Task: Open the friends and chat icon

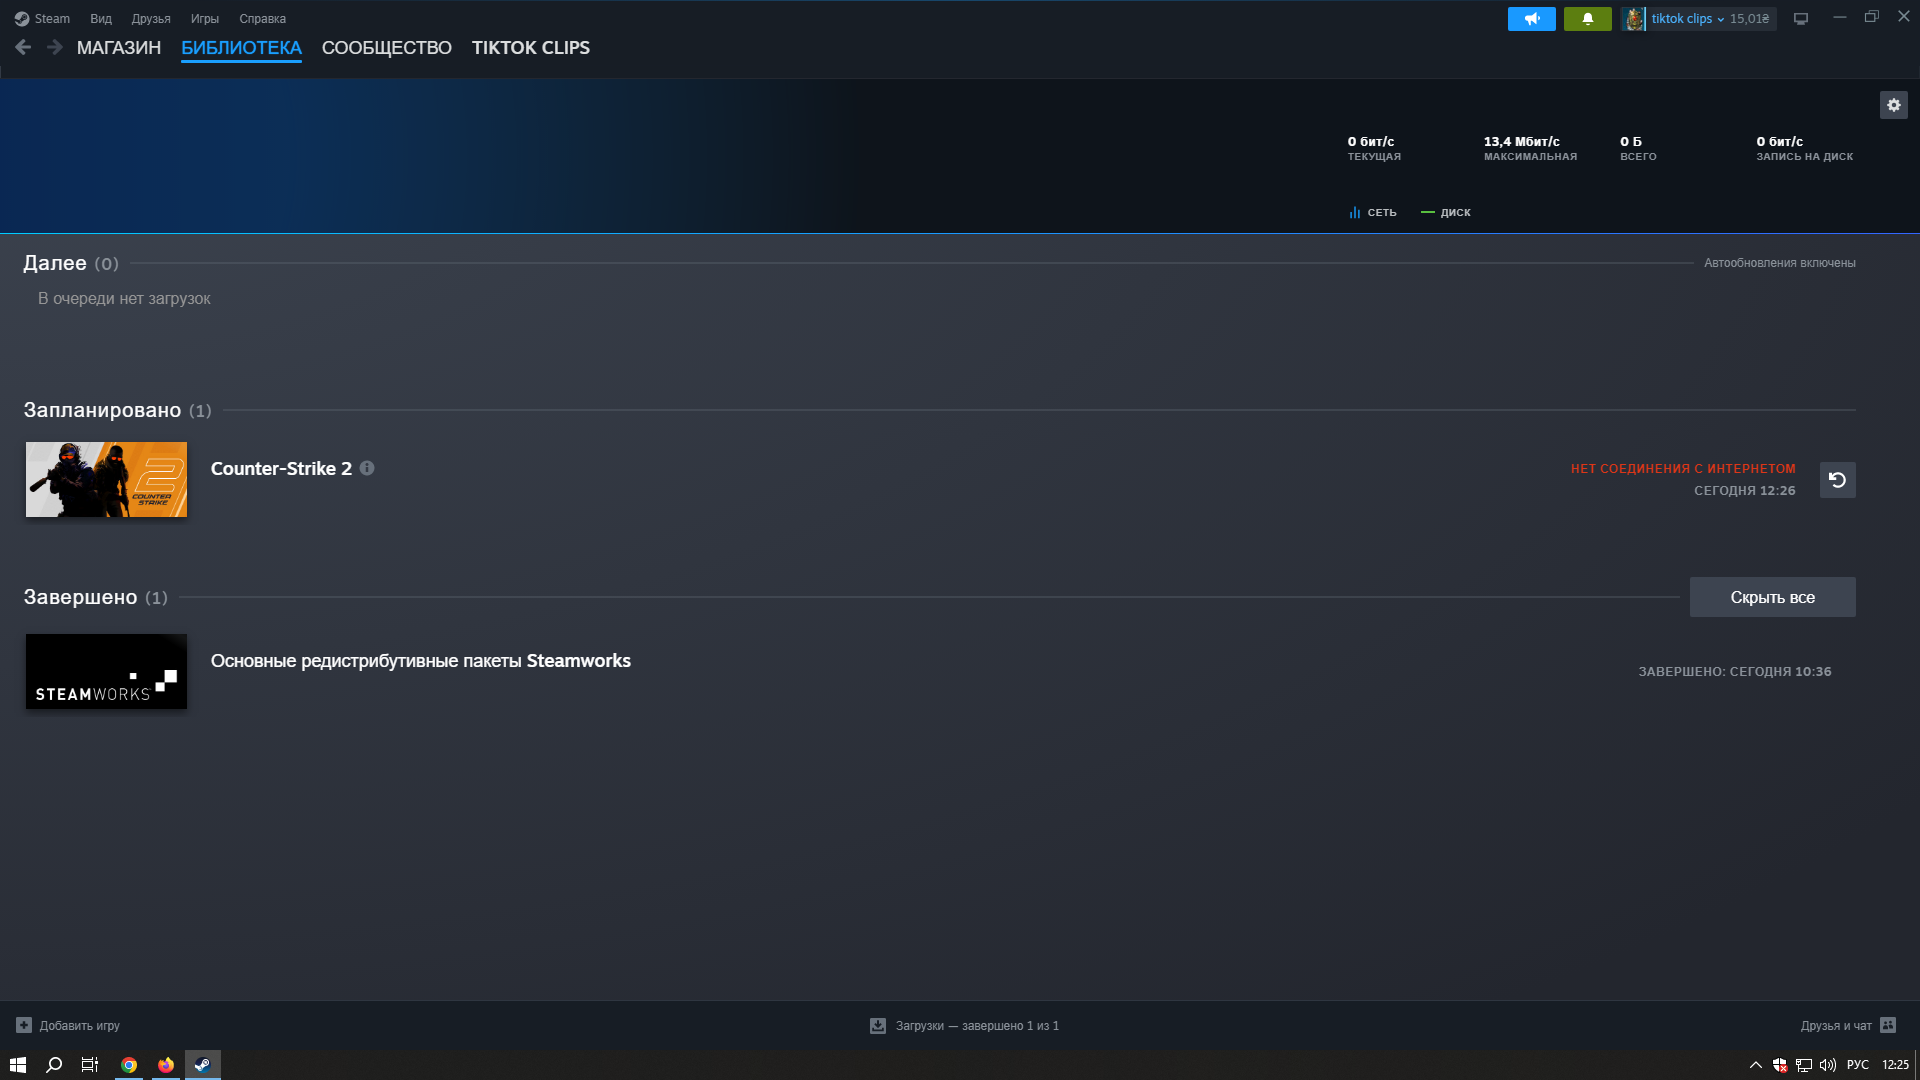Action: 1888,1025
